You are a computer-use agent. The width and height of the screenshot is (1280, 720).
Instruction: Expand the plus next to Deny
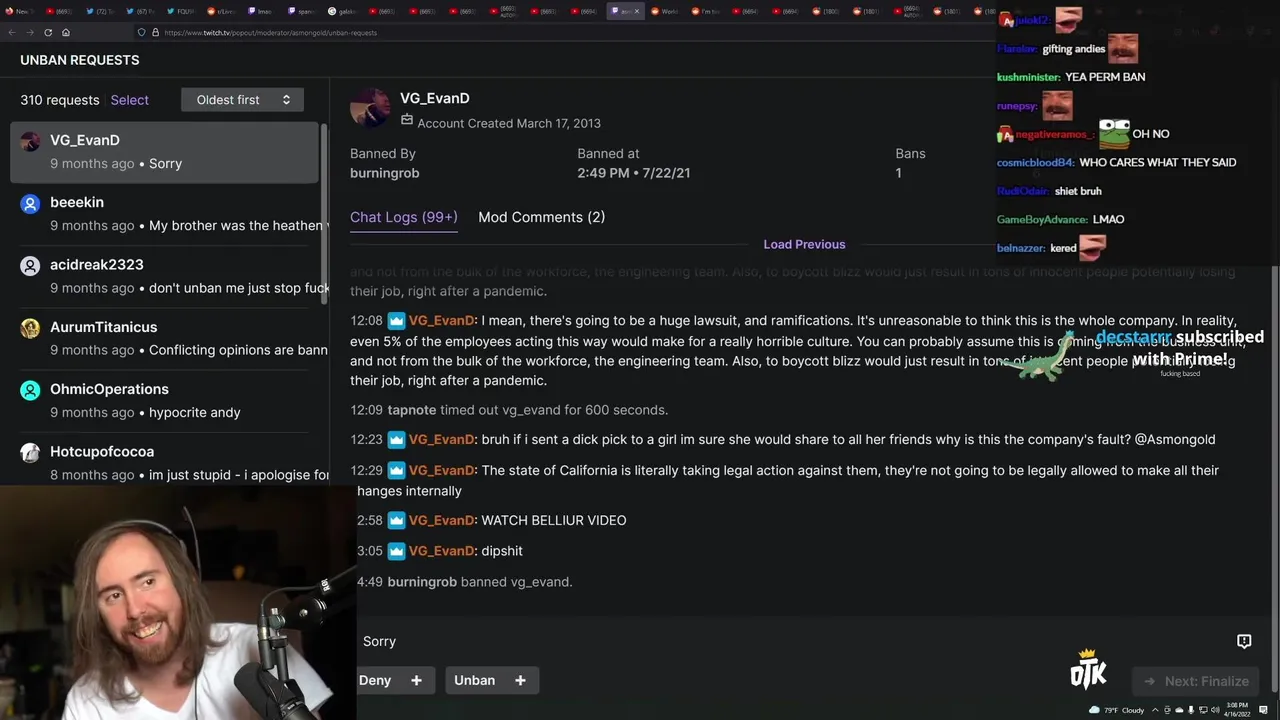pos(416,680)
